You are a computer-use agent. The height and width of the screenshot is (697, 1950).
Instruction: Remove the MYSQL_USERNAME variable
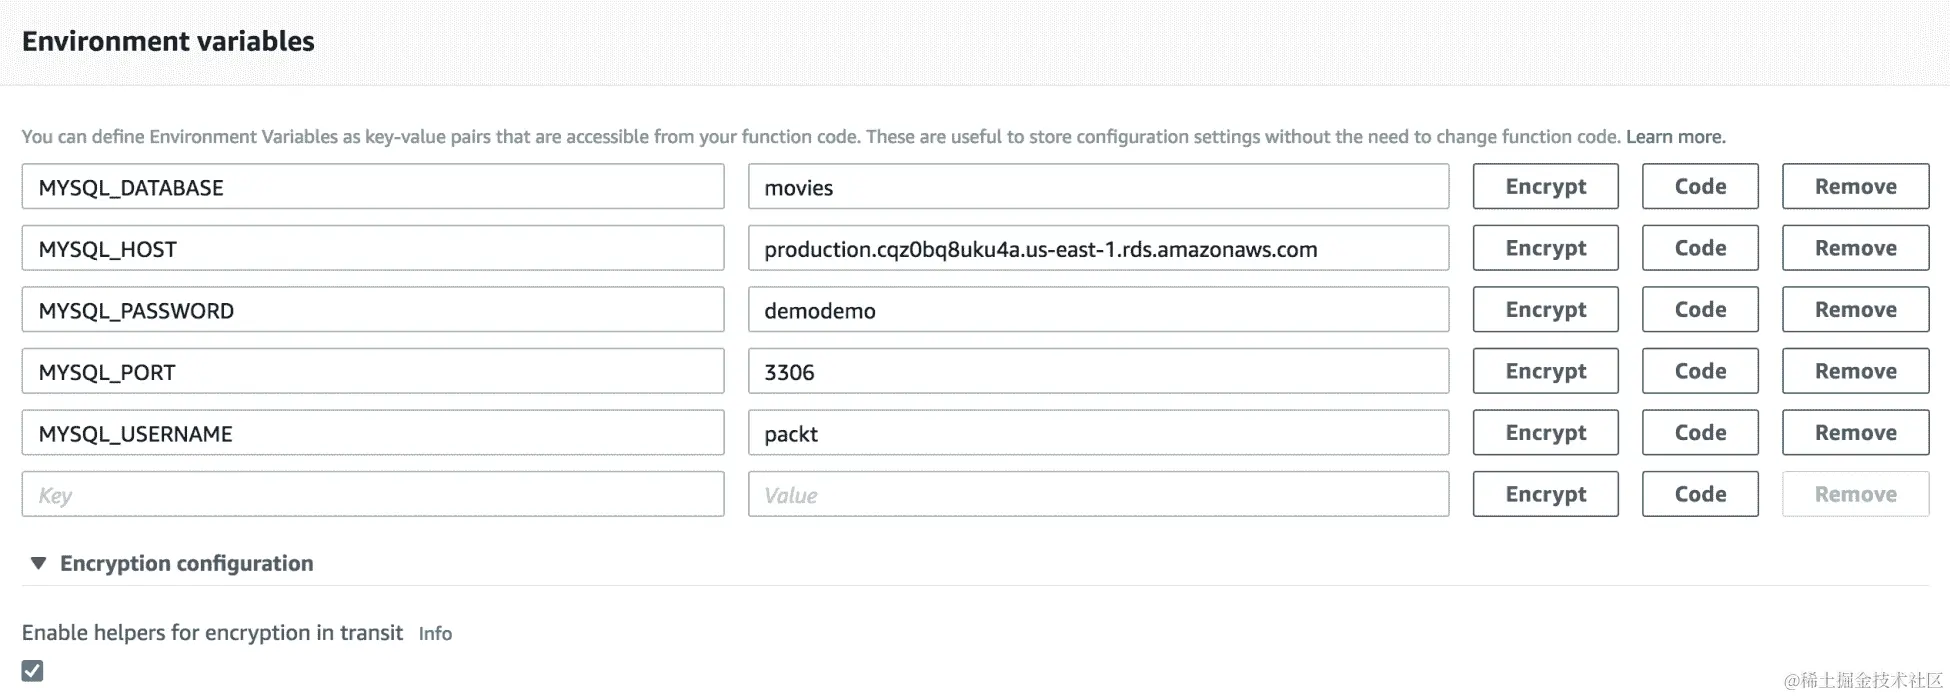[1855, 433]
